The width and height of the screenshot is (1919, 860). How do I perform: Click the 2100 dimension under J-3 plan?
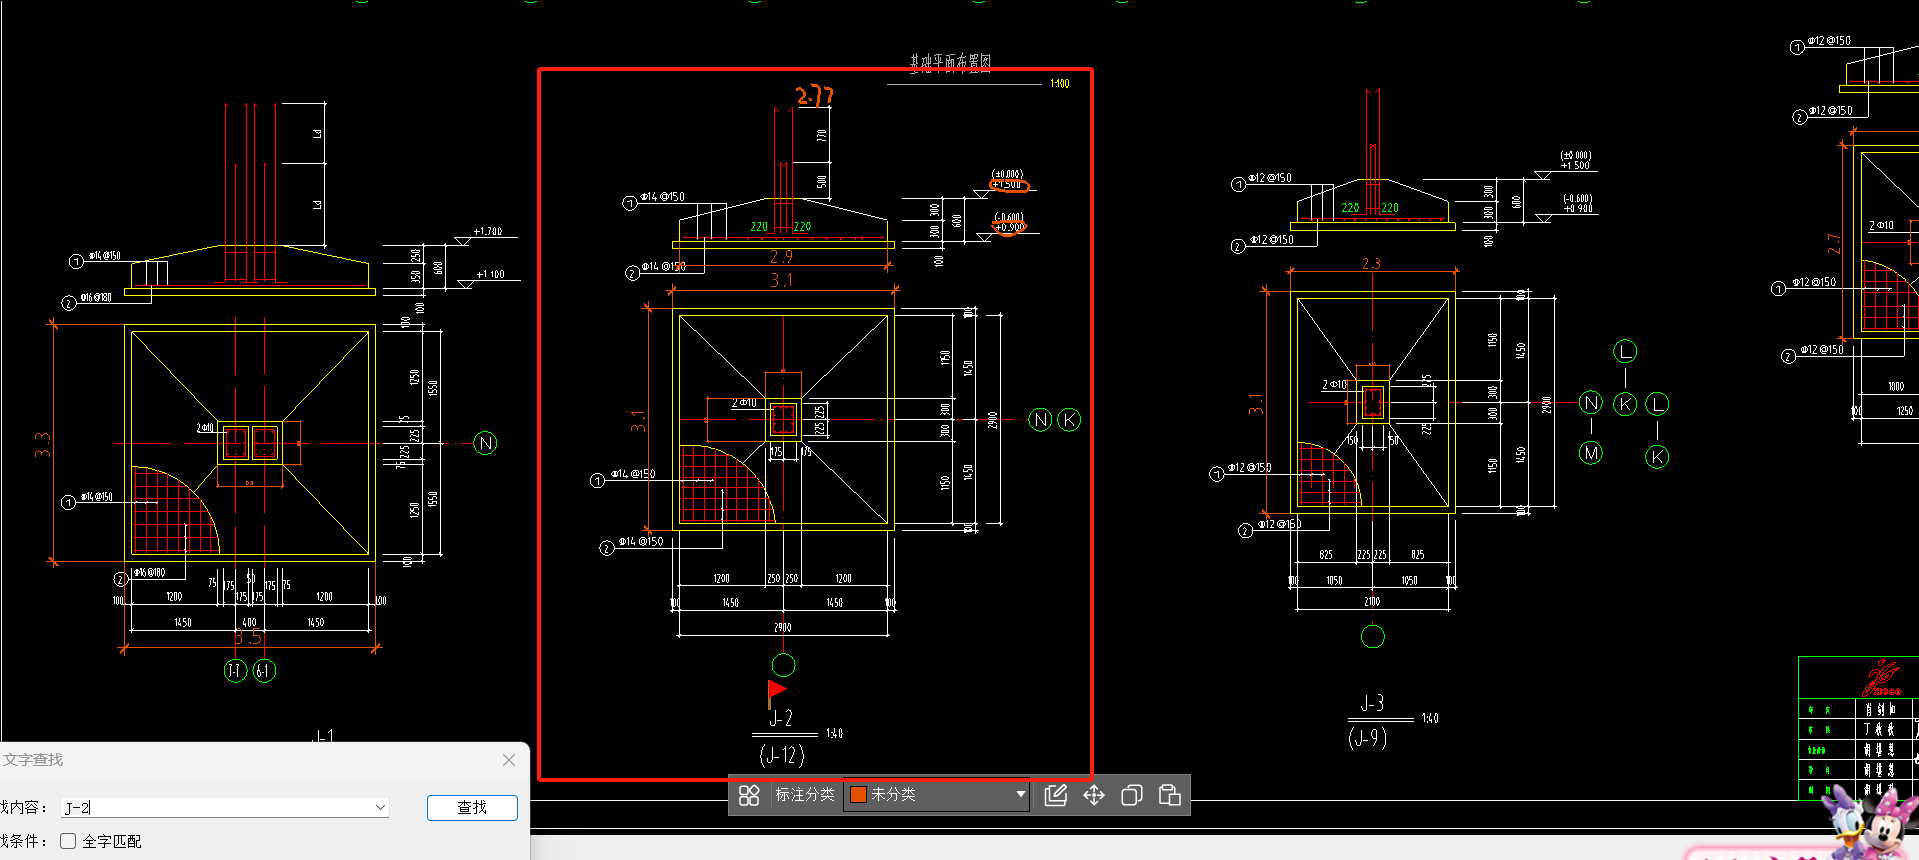pos(1372,602)
